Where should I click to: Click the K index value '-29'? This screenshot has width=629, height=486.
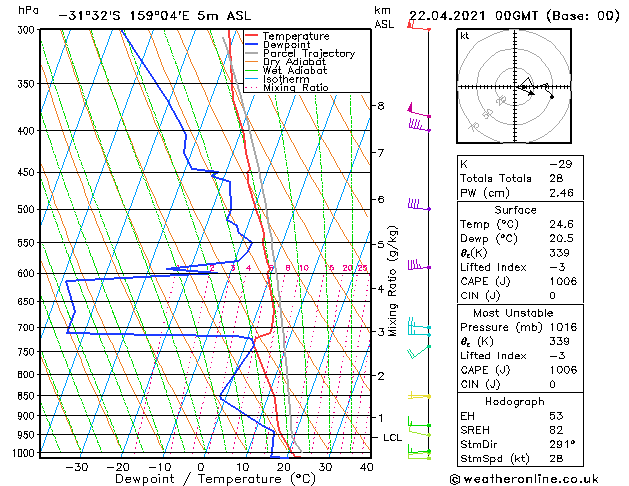(x=560, y=164)
